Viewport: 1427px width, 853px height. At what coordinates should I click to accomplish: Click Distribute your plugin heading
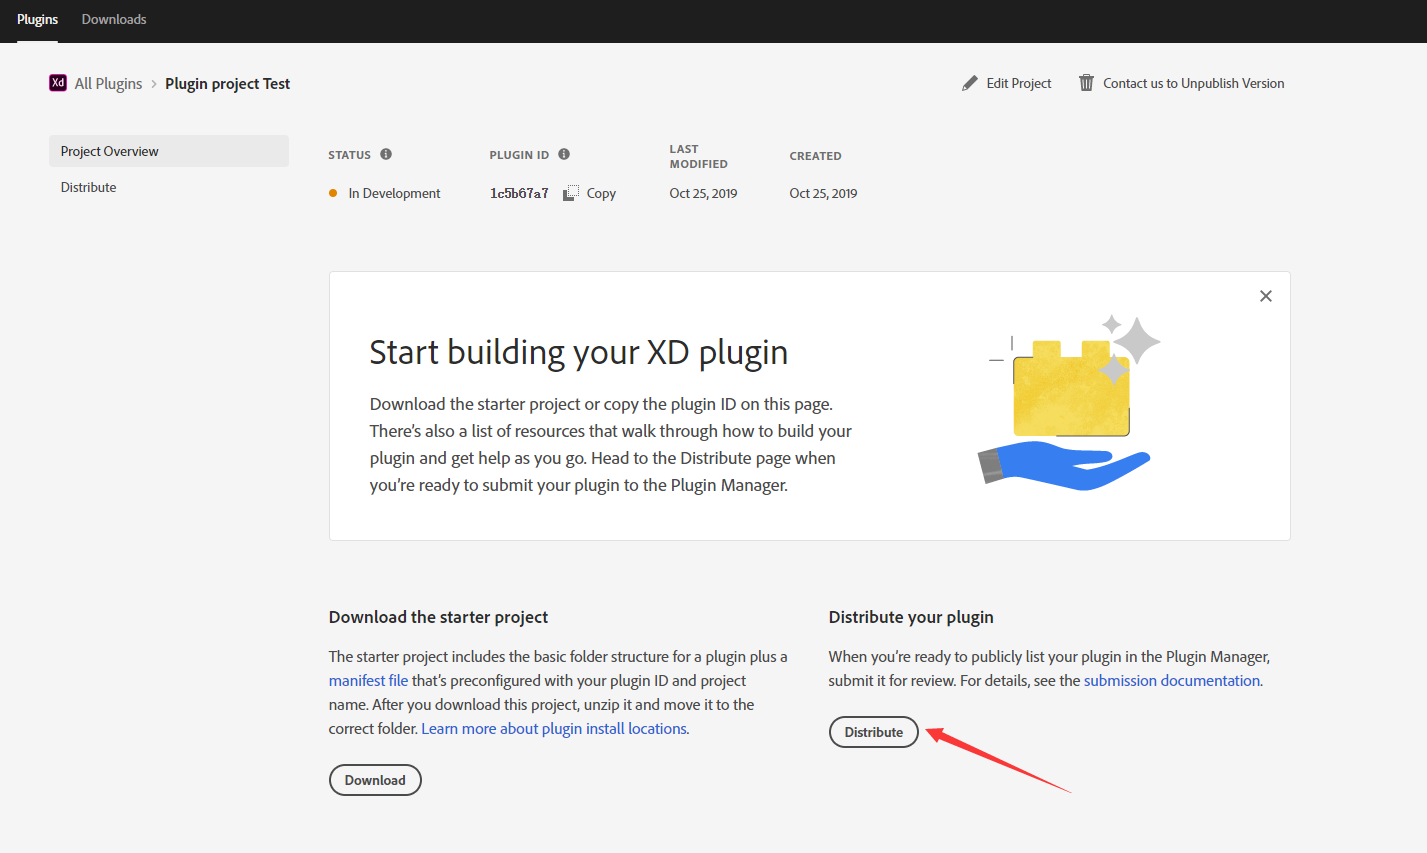pyautogui.click(x=911, y=617)
